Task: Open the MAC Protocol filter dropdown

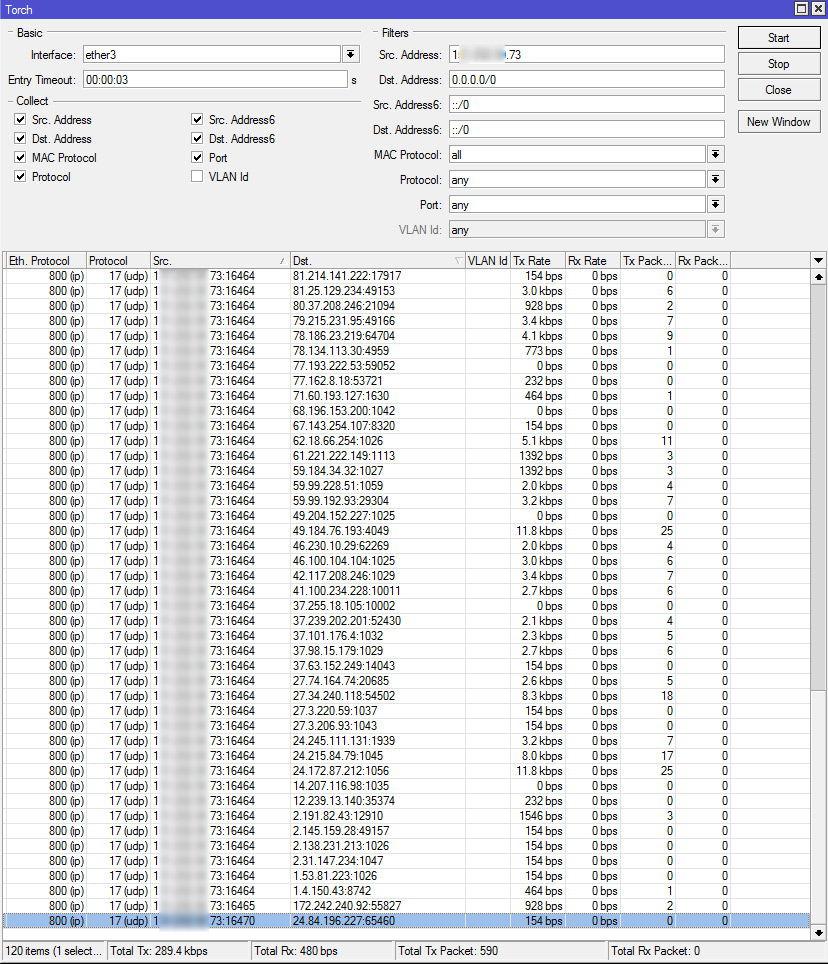Action: pyautogui.click(x=716, y=154)
